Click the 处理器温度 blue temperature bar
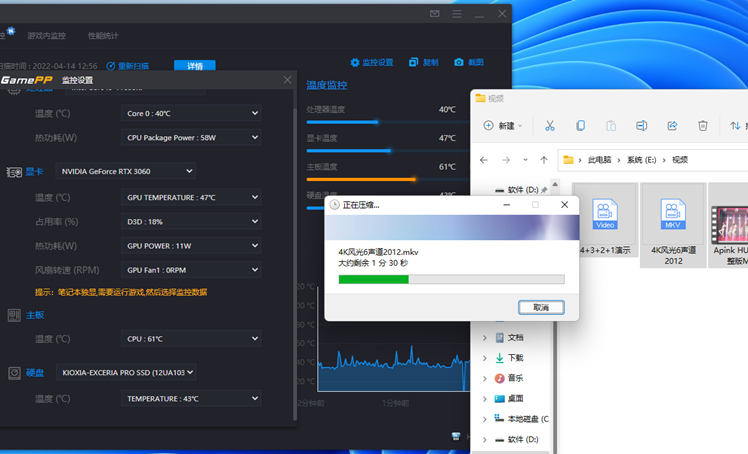The image size is (748, 454). 342,122
